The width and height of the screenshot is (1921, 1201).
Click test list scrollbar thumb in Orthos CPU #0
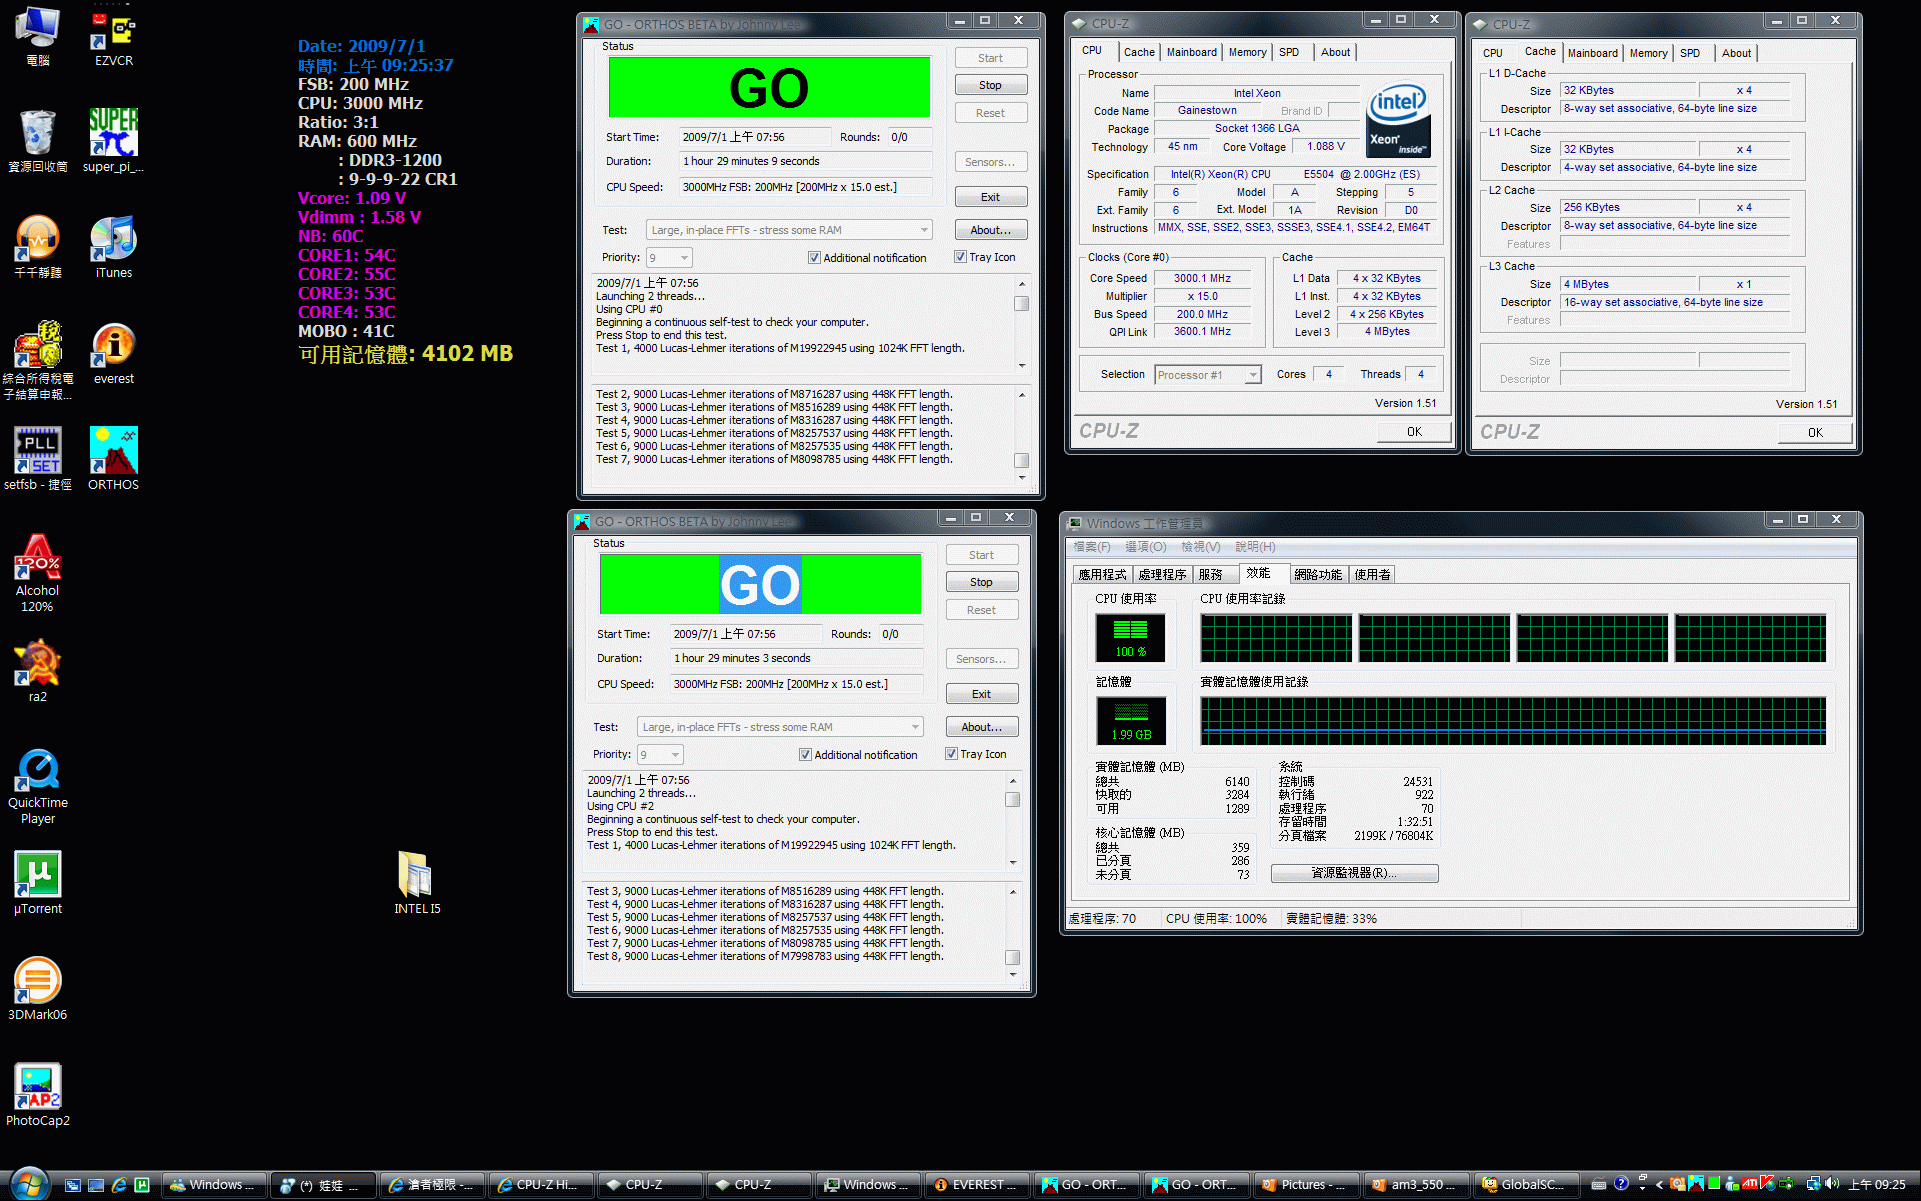coord(1021,460)
